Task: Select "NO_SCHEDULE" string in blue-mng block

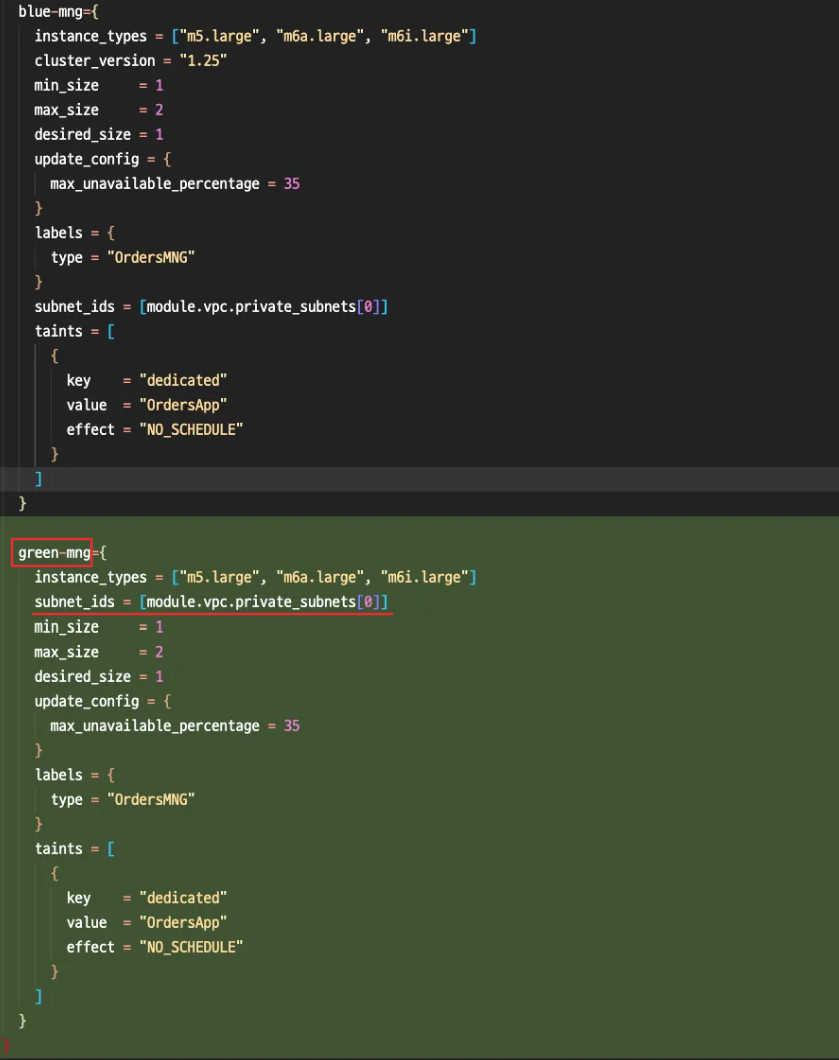Action: pyautogui.click(x=191, y=430)
